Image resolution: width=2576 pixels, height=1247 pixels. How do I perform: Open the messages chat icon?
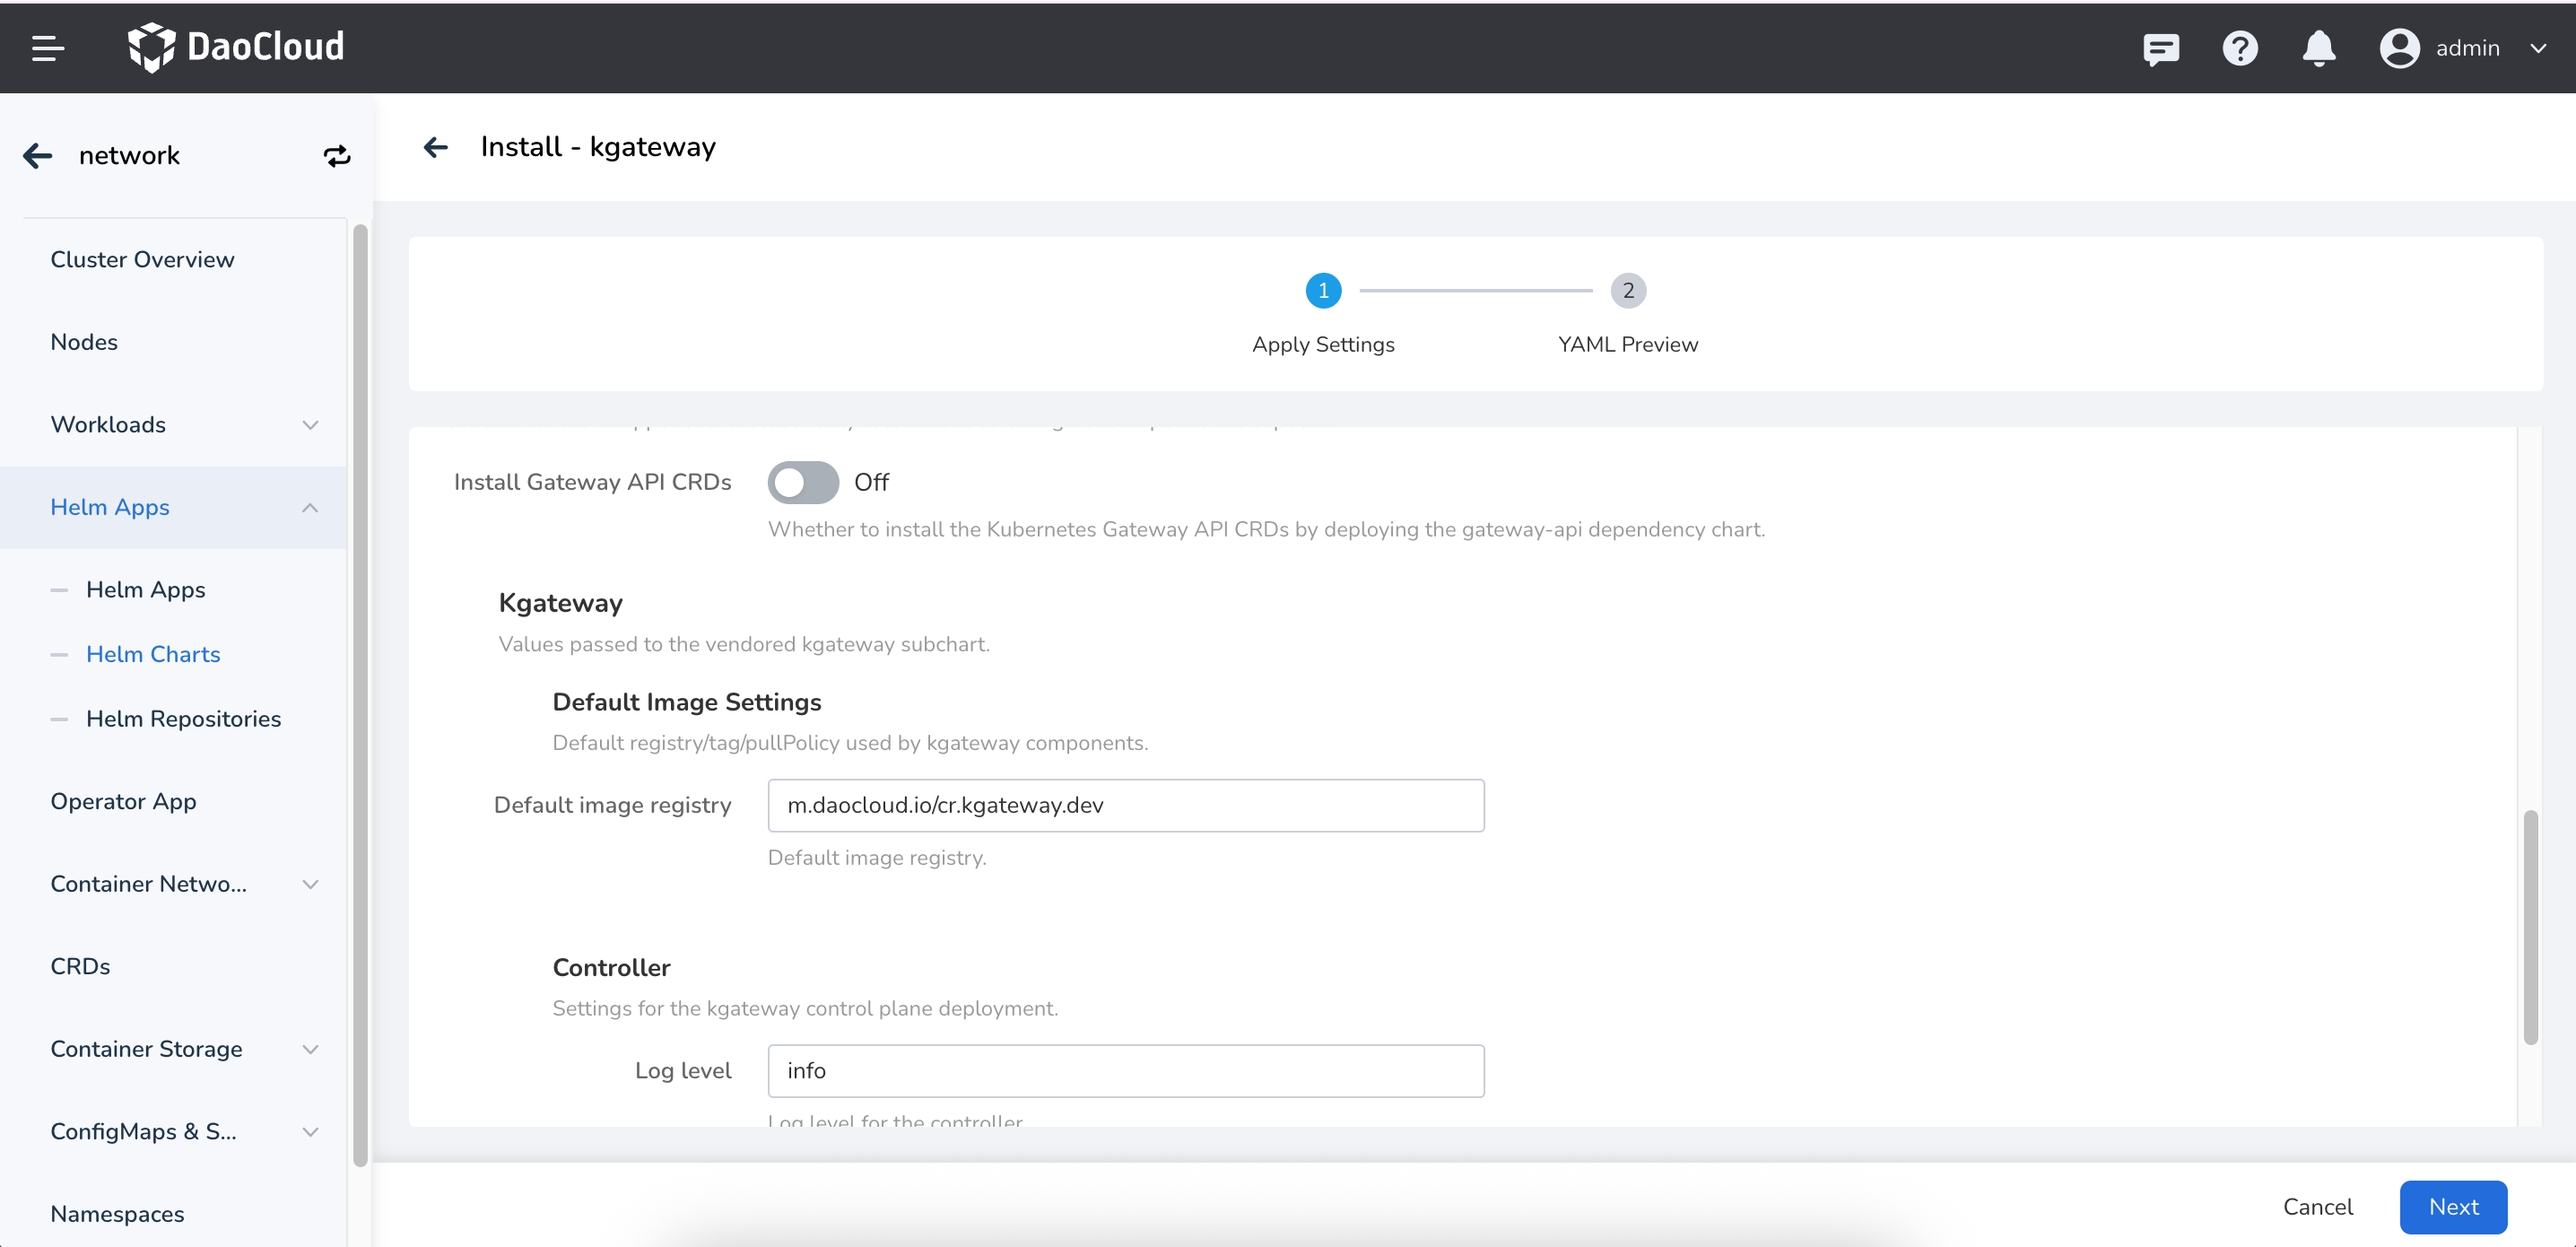click(x=2160, y=48)
